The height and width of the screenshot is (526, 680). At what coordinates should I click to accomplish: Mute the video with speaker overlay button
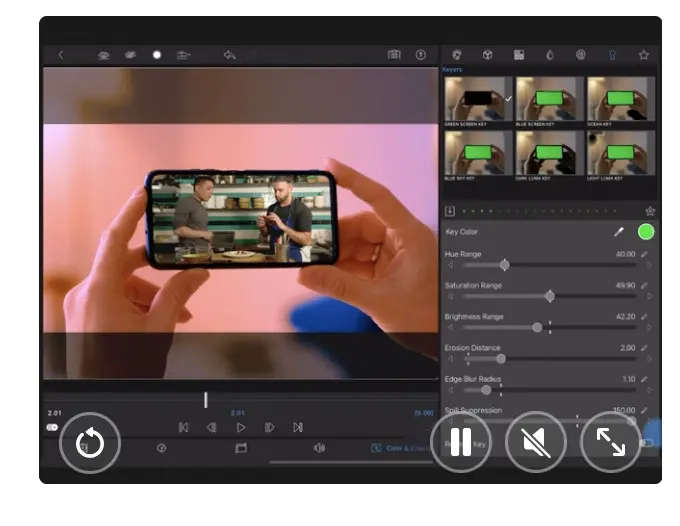[536, 442]
